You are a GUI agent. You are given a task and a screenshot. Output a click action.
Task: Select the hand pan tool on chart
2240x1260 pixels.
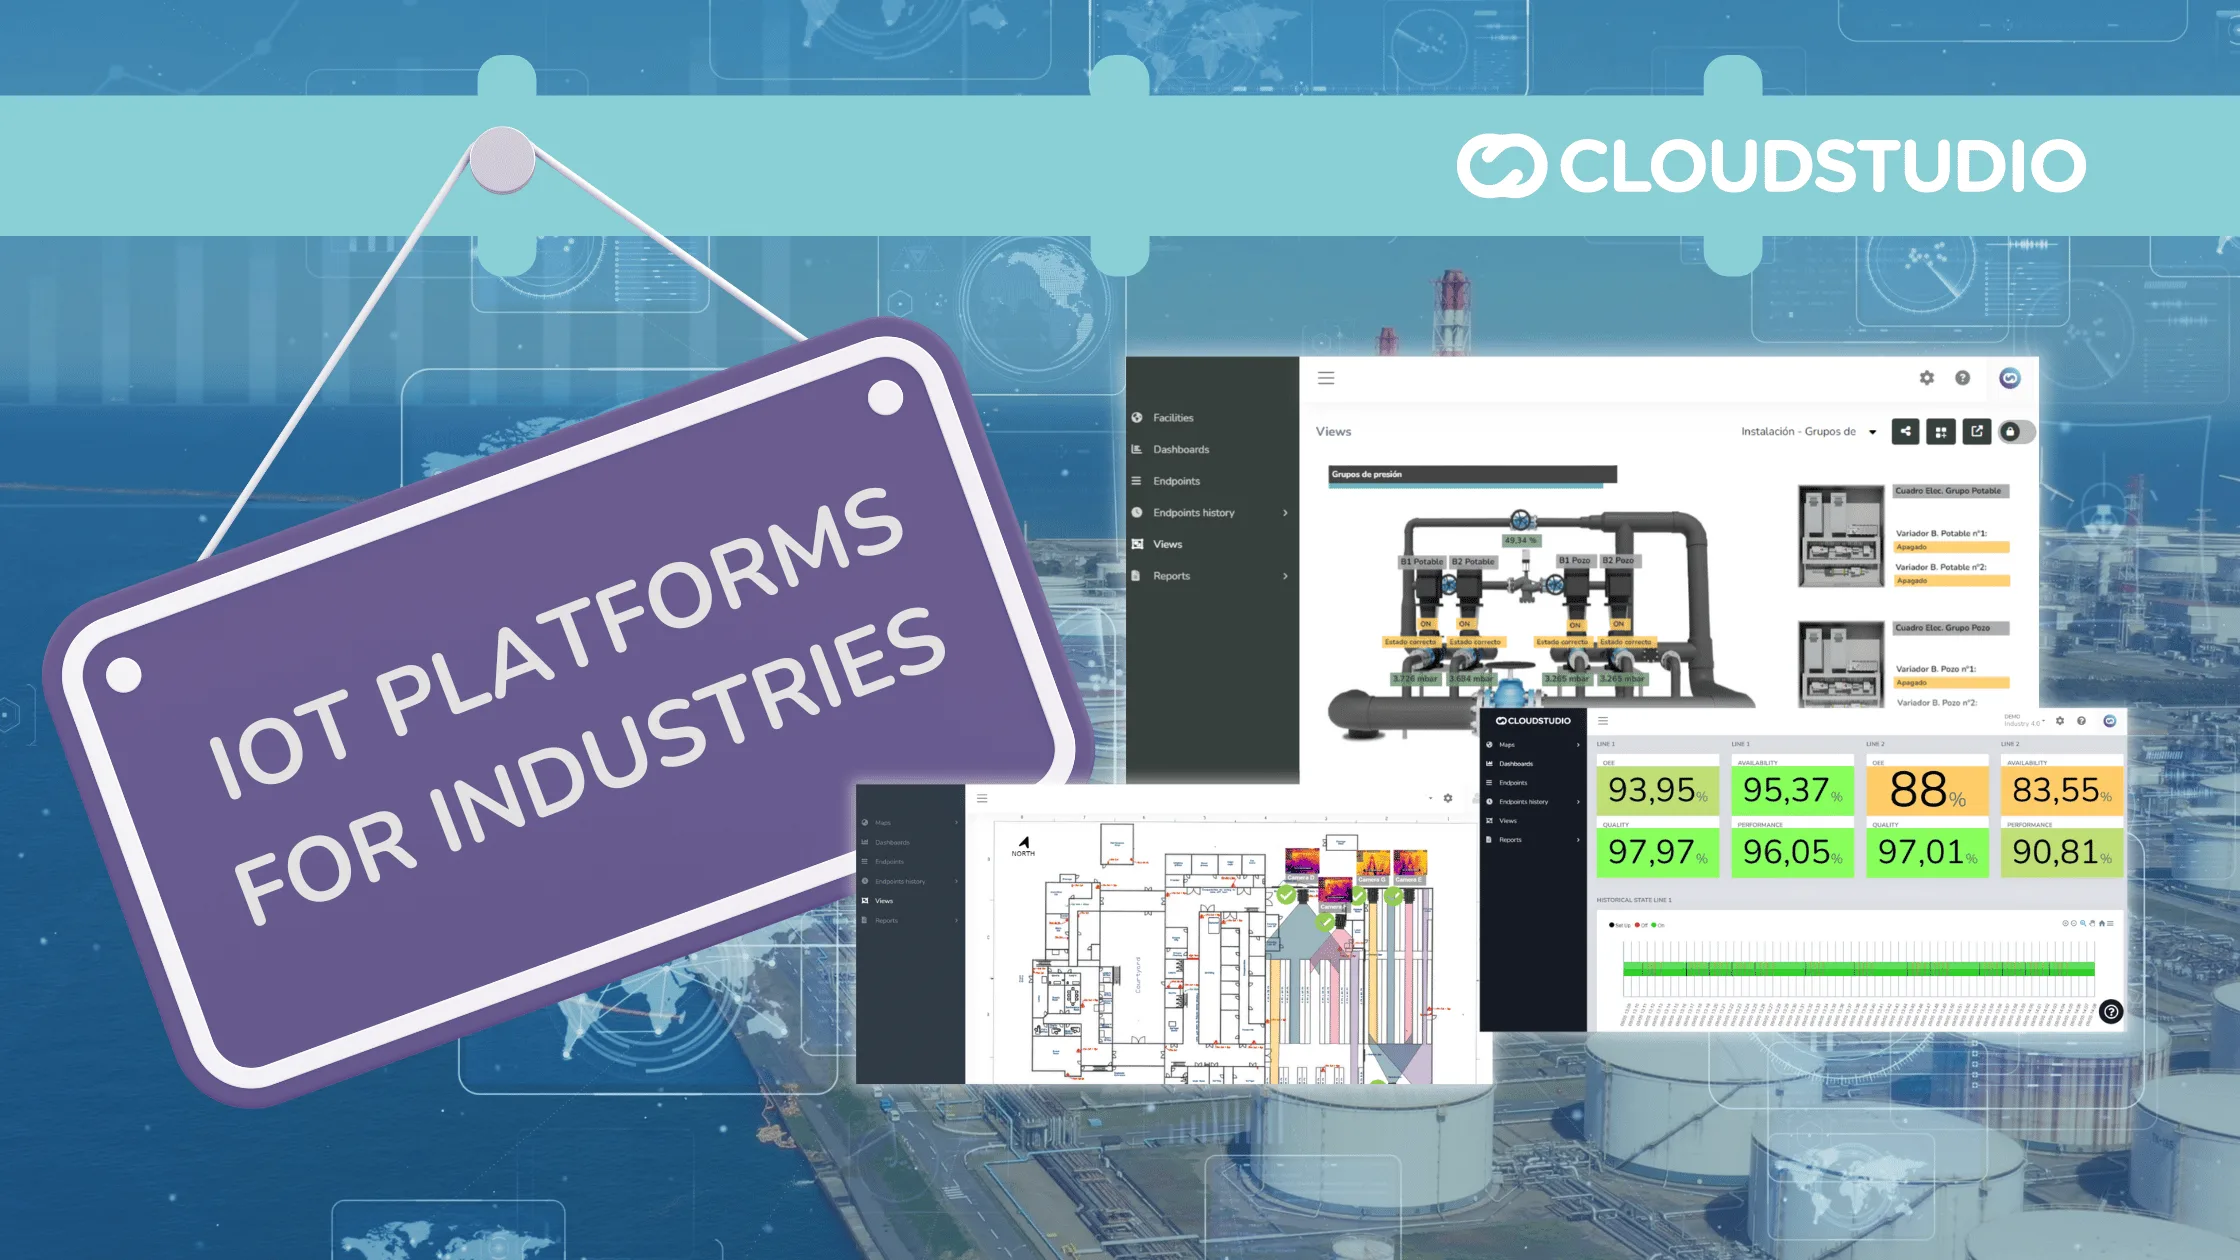tap(2092, 923)
